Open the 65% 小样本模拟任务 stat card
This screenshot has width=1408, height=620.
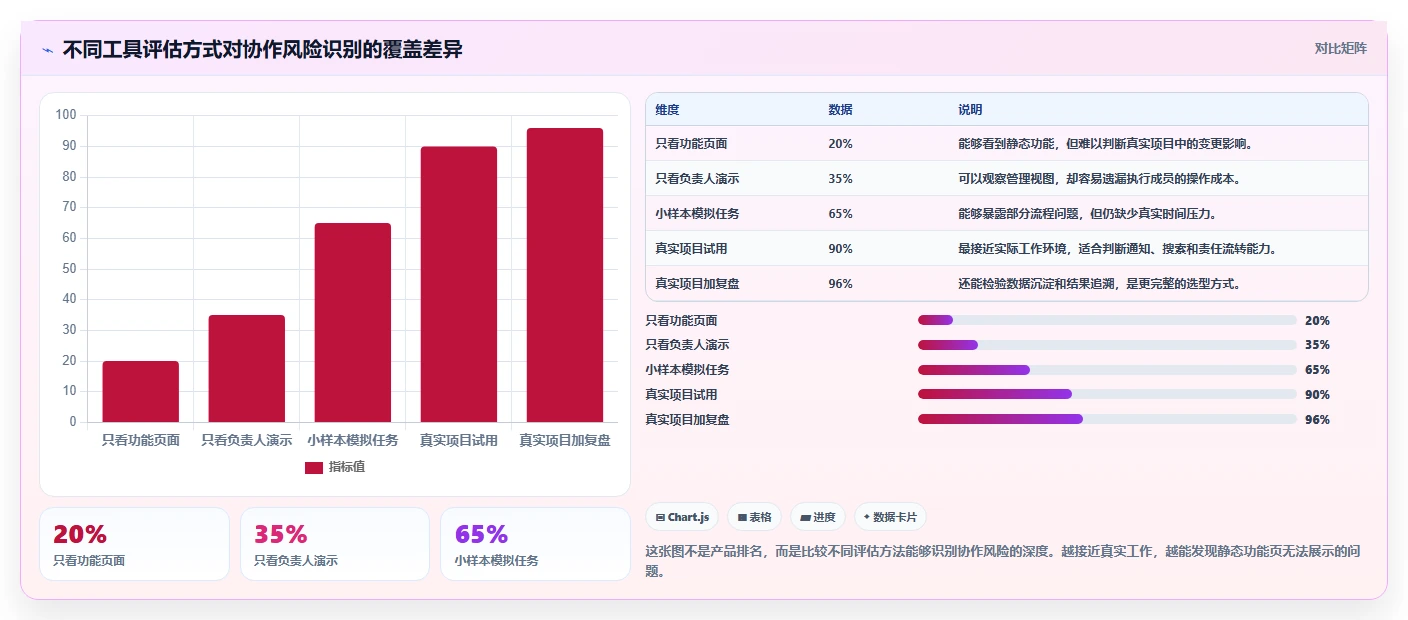(x=535, y=544)
